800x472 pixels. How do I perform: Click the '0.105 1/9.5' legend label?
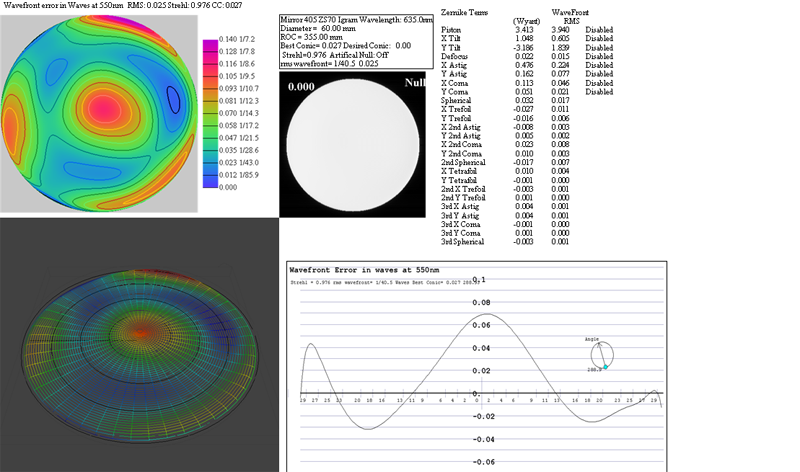pyautogui.click(x=237, y=76)
